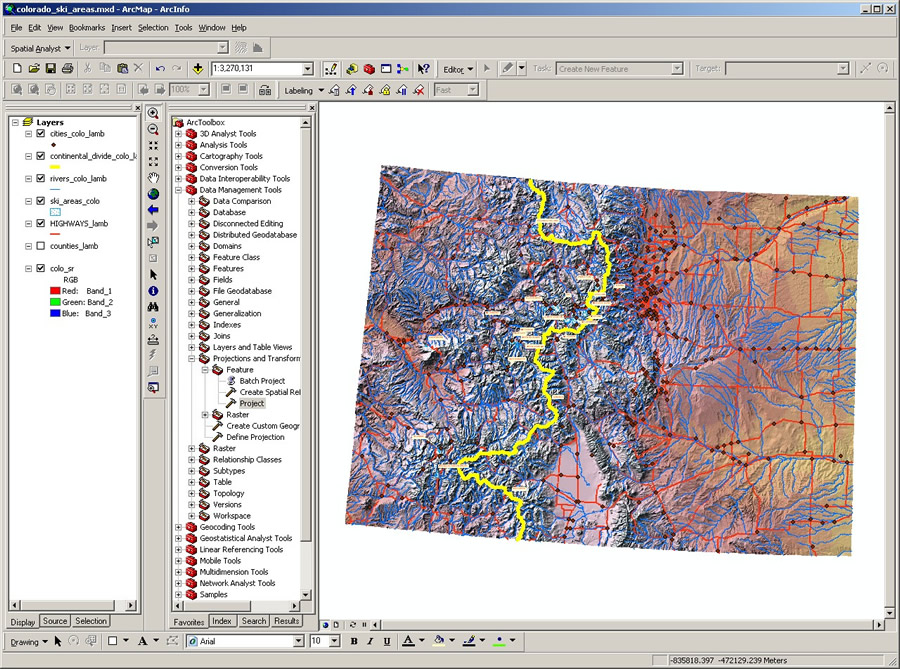Activate the Identify tool
The image size is (900, 669).
click(x=153, y=291)
